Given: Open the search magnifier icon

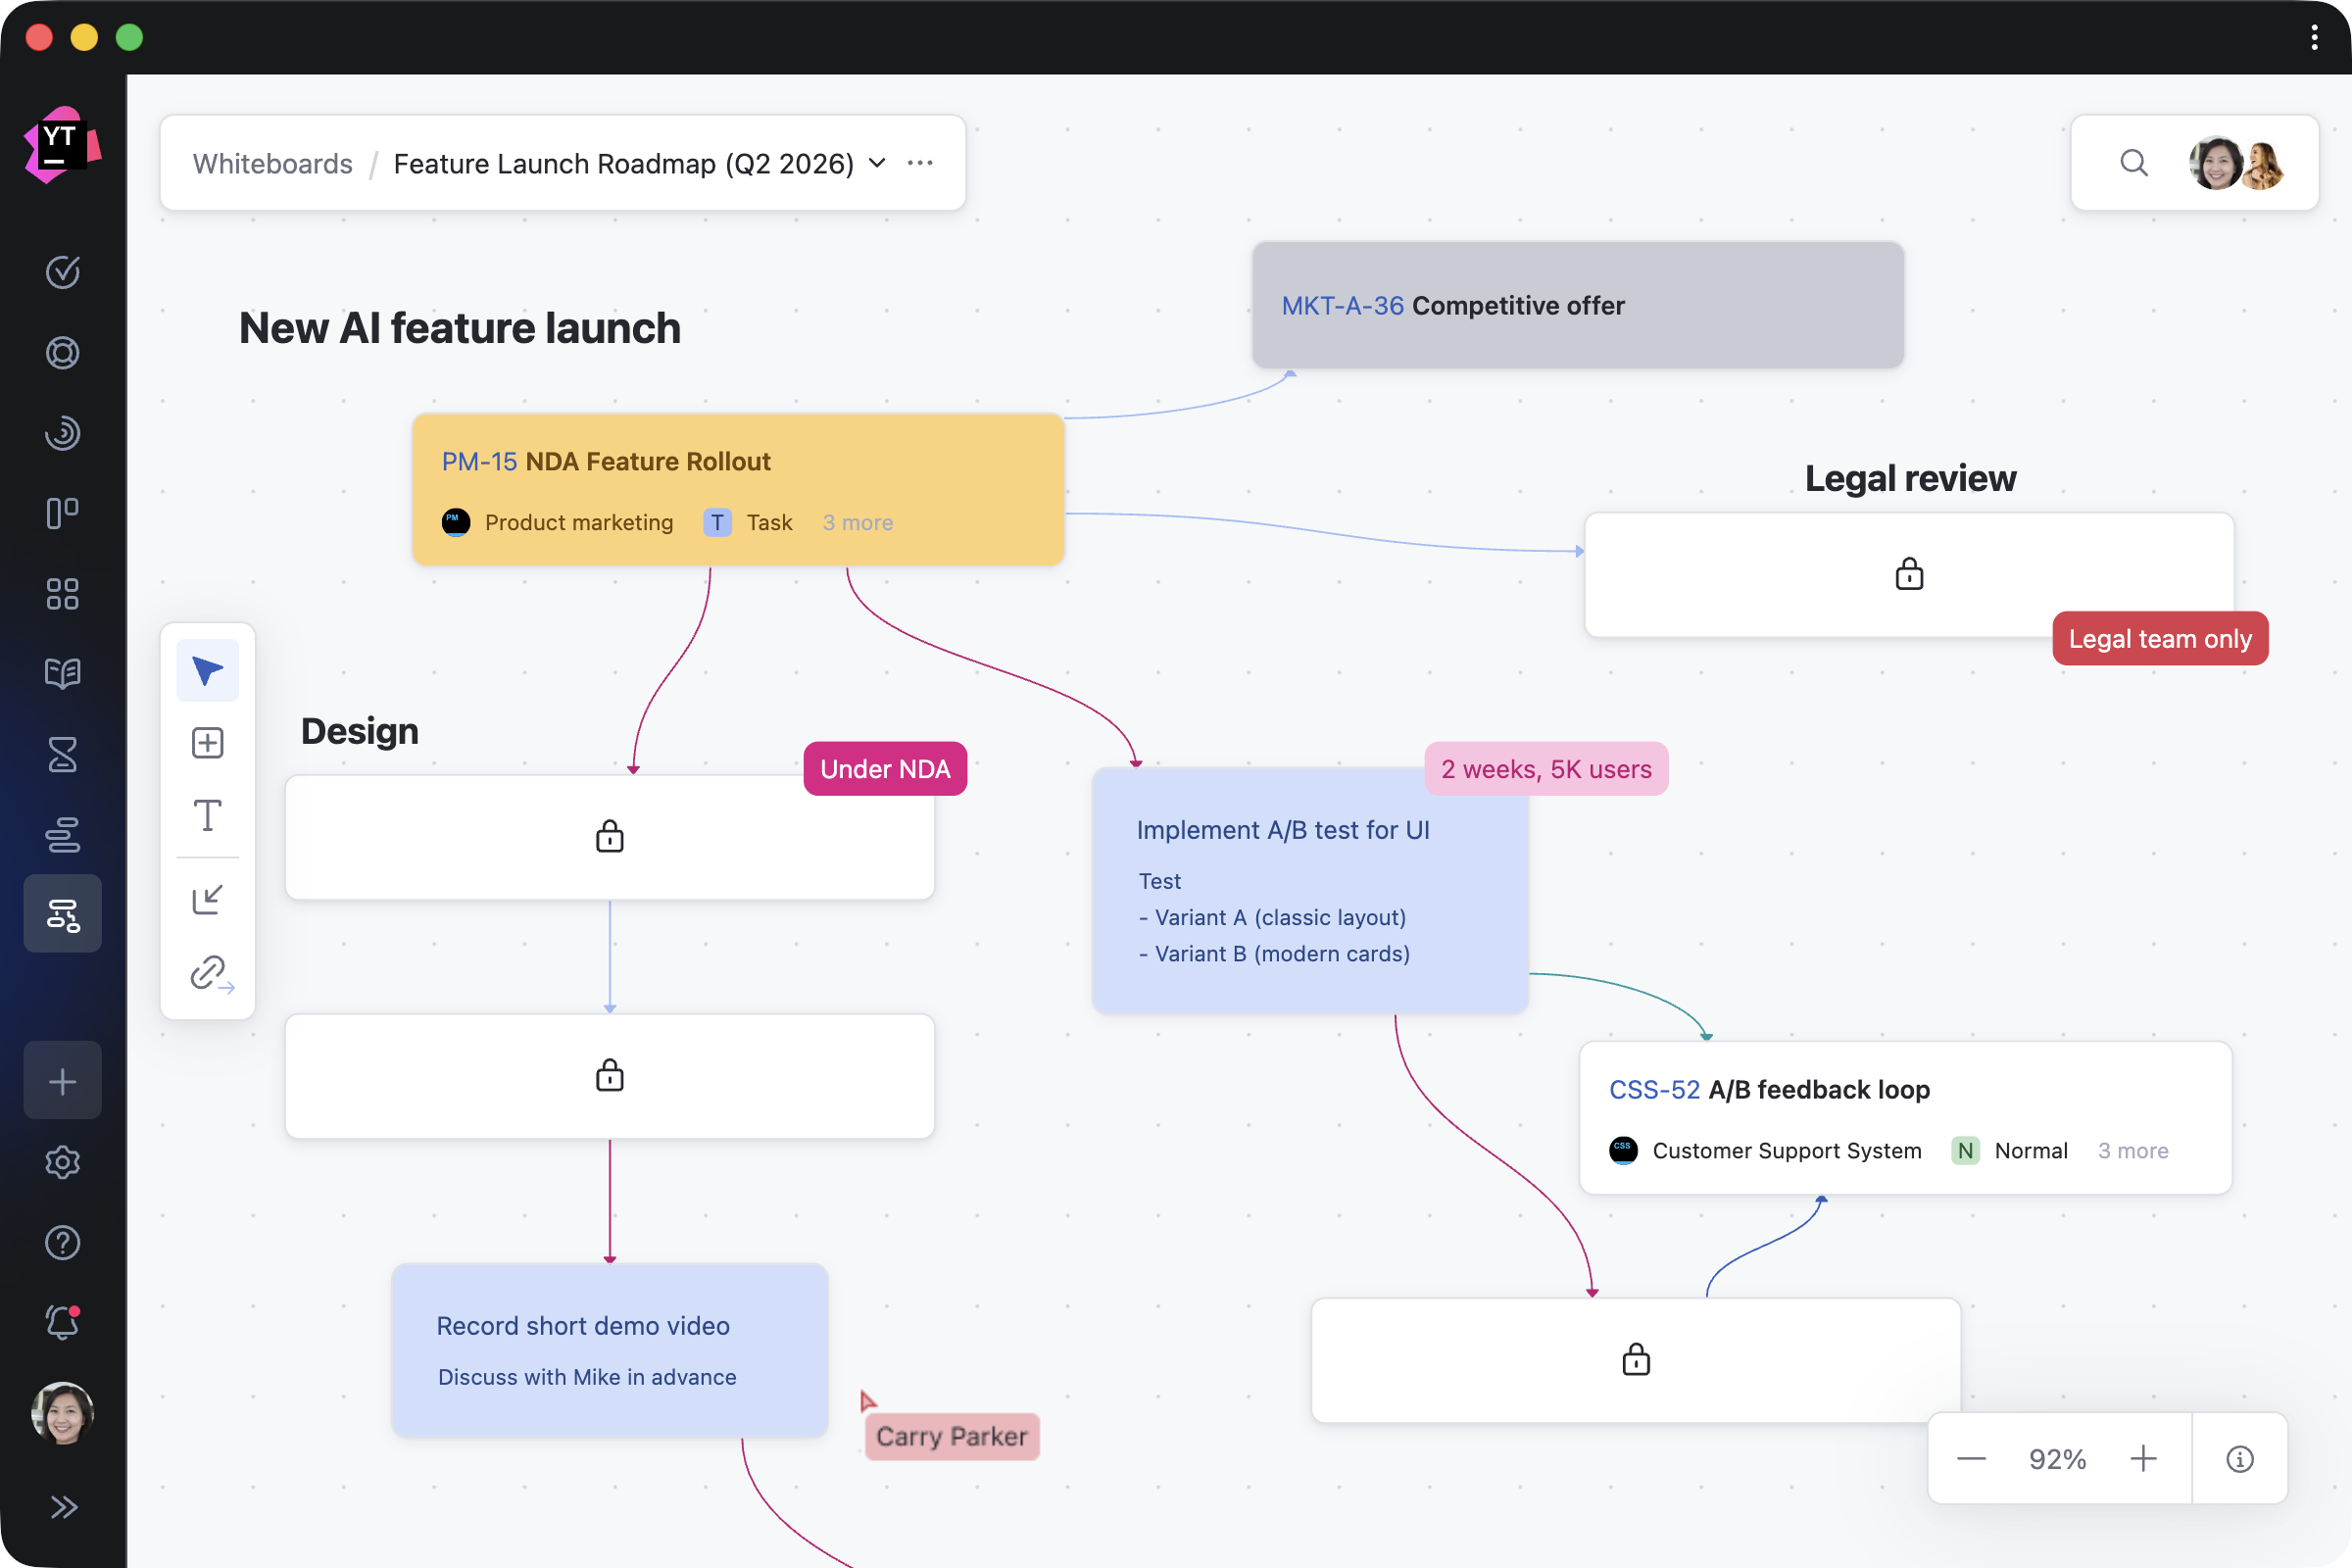Looking at the screenshot, I should [2133, 163].
